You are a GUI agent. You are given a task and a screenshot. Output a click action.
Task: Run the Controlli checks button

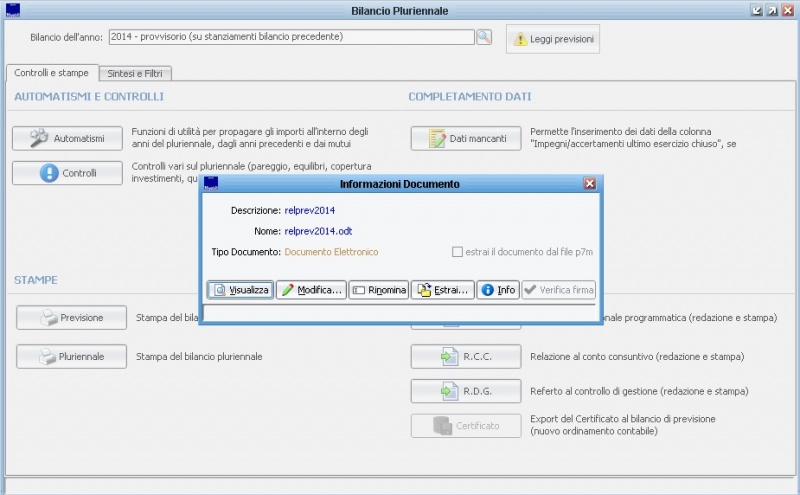click(x=67, y=173)
